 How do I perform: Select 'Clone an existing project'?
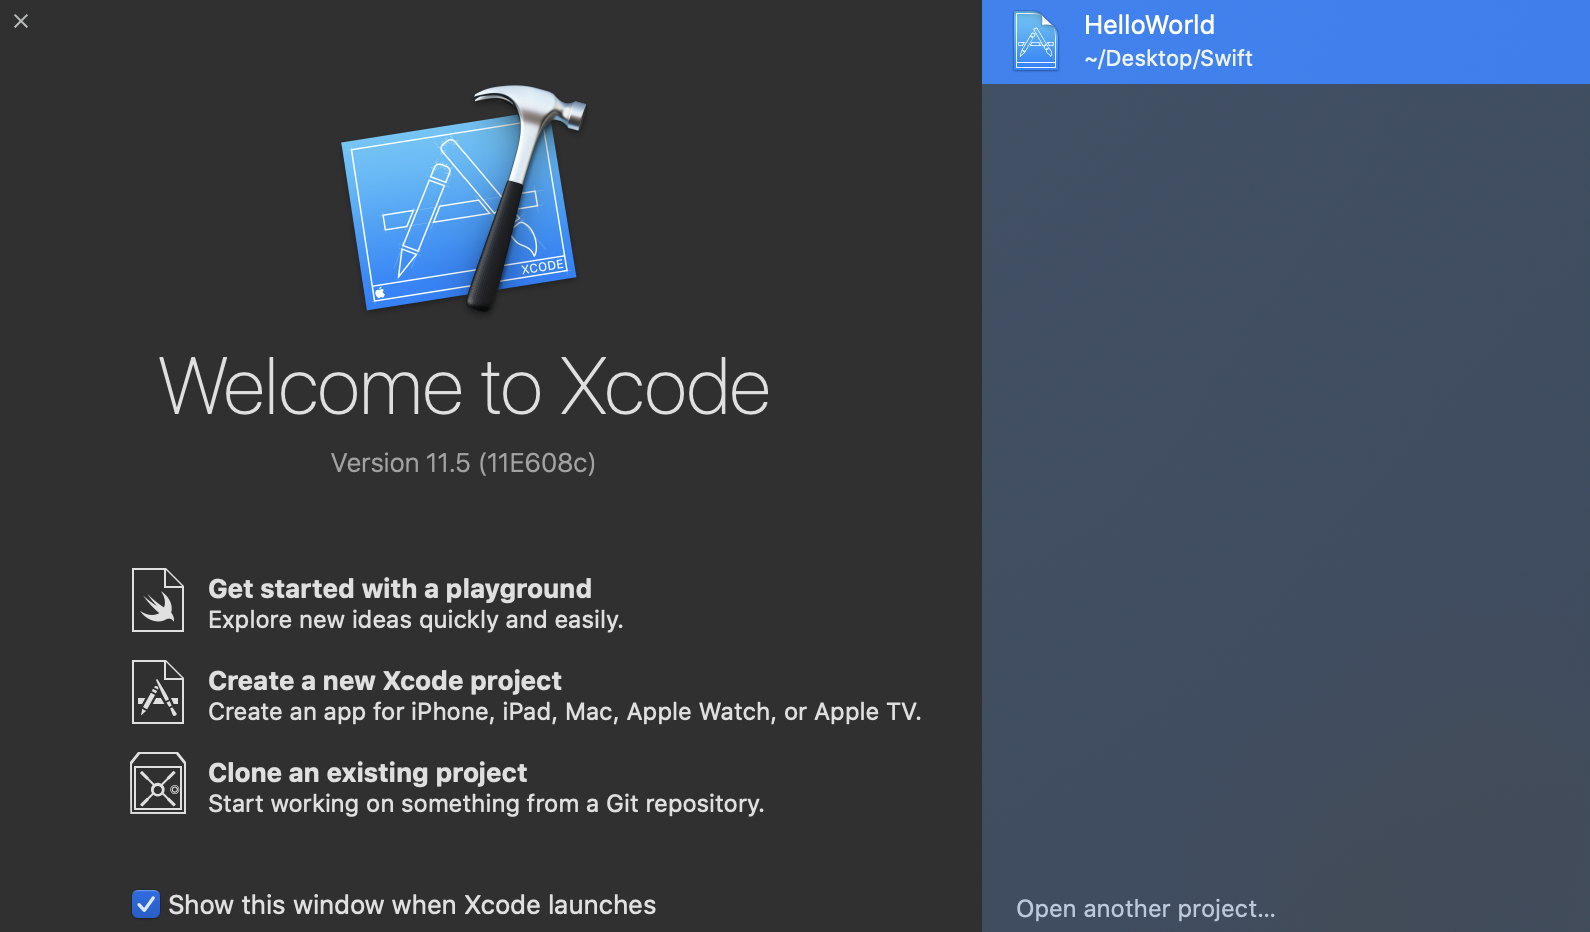(367, 772)
